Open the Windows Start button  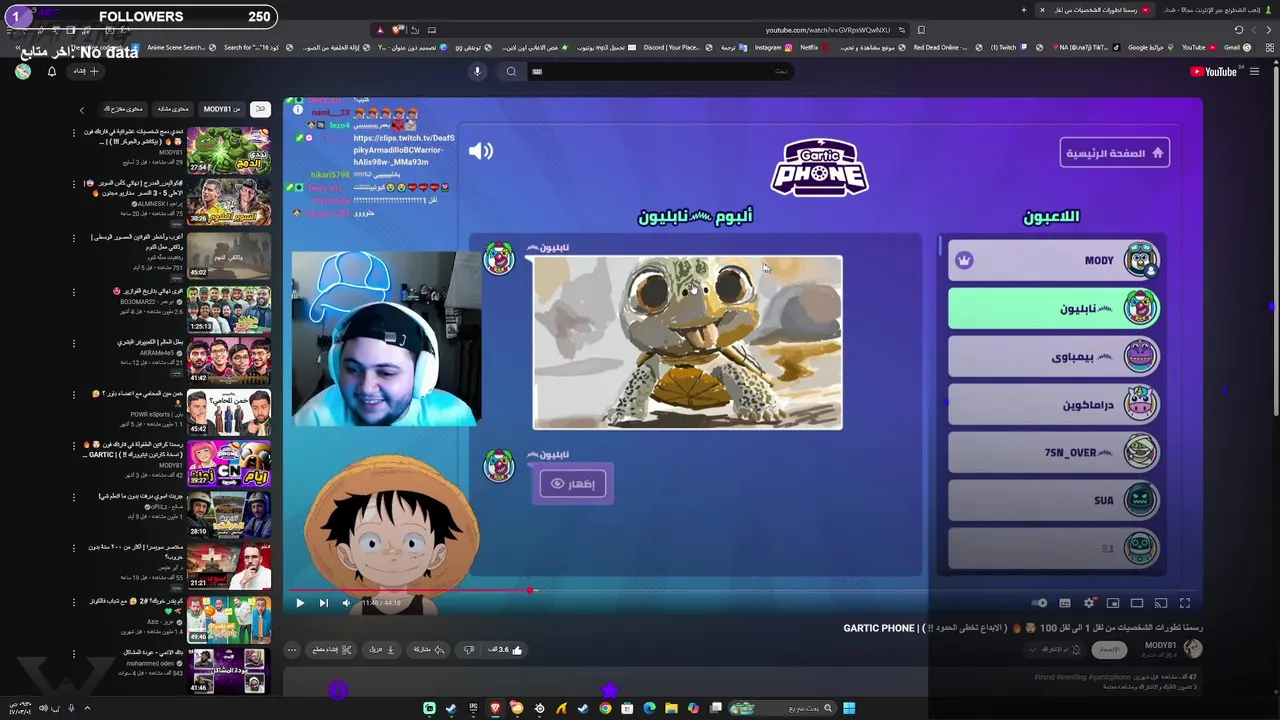pos(849,708)
